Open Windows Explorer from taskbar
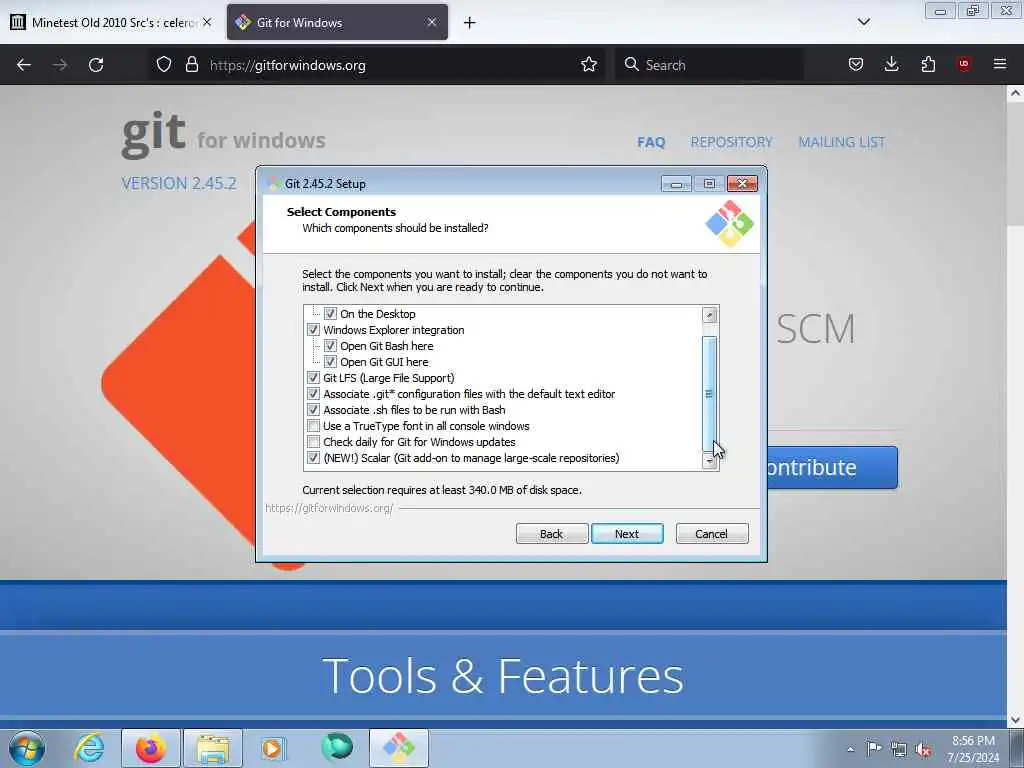Screen dimensions: 1024x768 213,748
